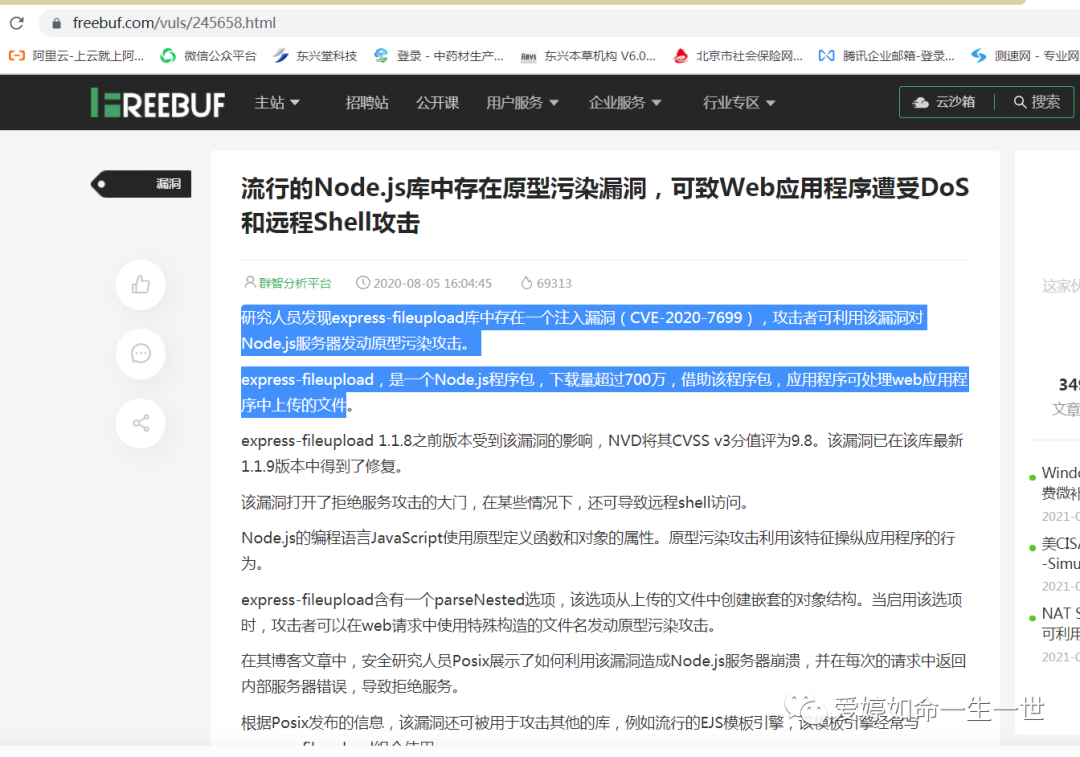This screenshot has width=1080, height=757.
Task: Click the 漏洞 category tag
Action: click(x=141, y=184)
